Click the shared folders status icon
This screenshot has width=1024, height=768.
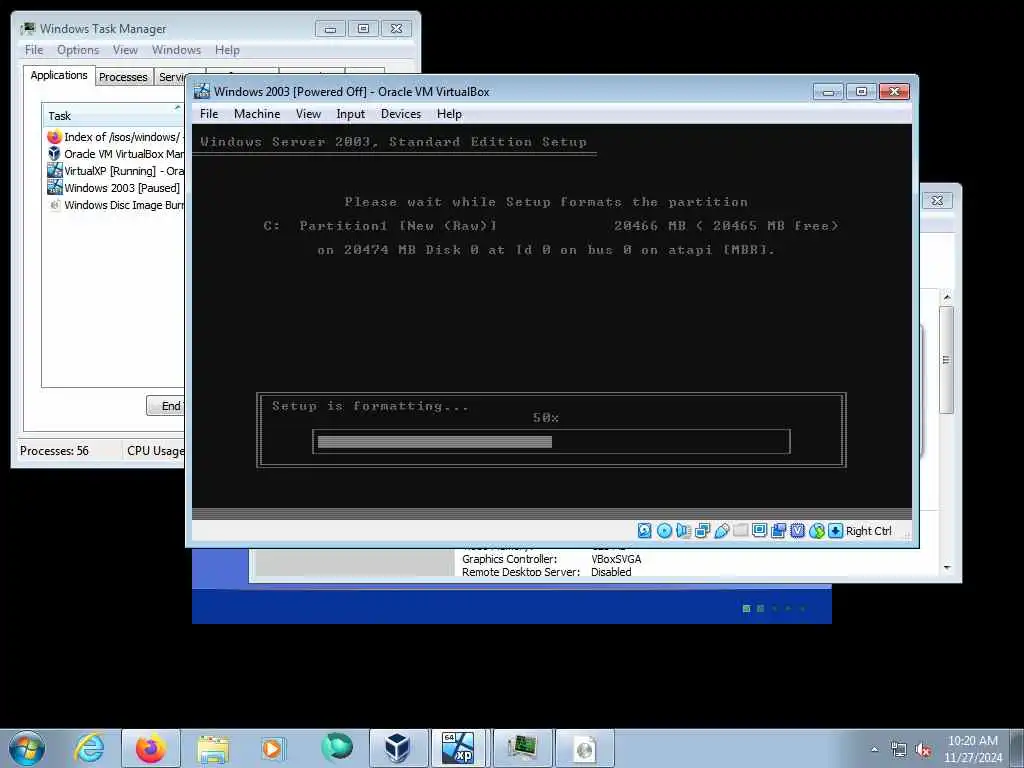[x=741, y=530]
